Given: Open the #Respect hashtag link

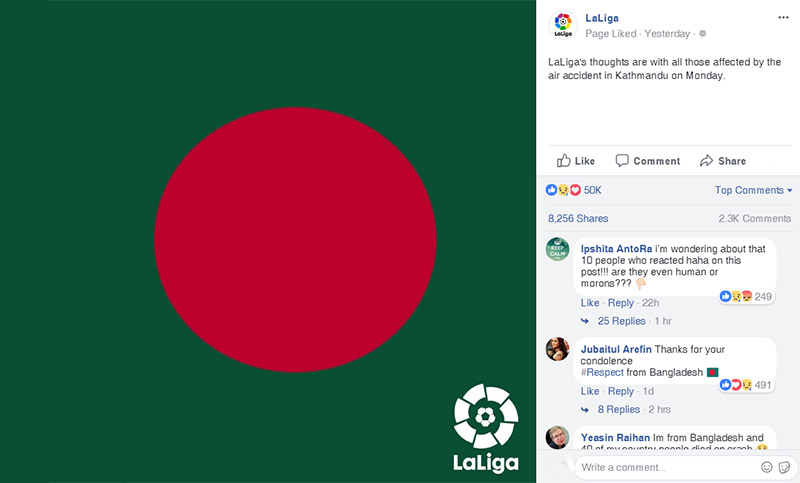Looking at the screenshot, I should (x=602, y=372).
